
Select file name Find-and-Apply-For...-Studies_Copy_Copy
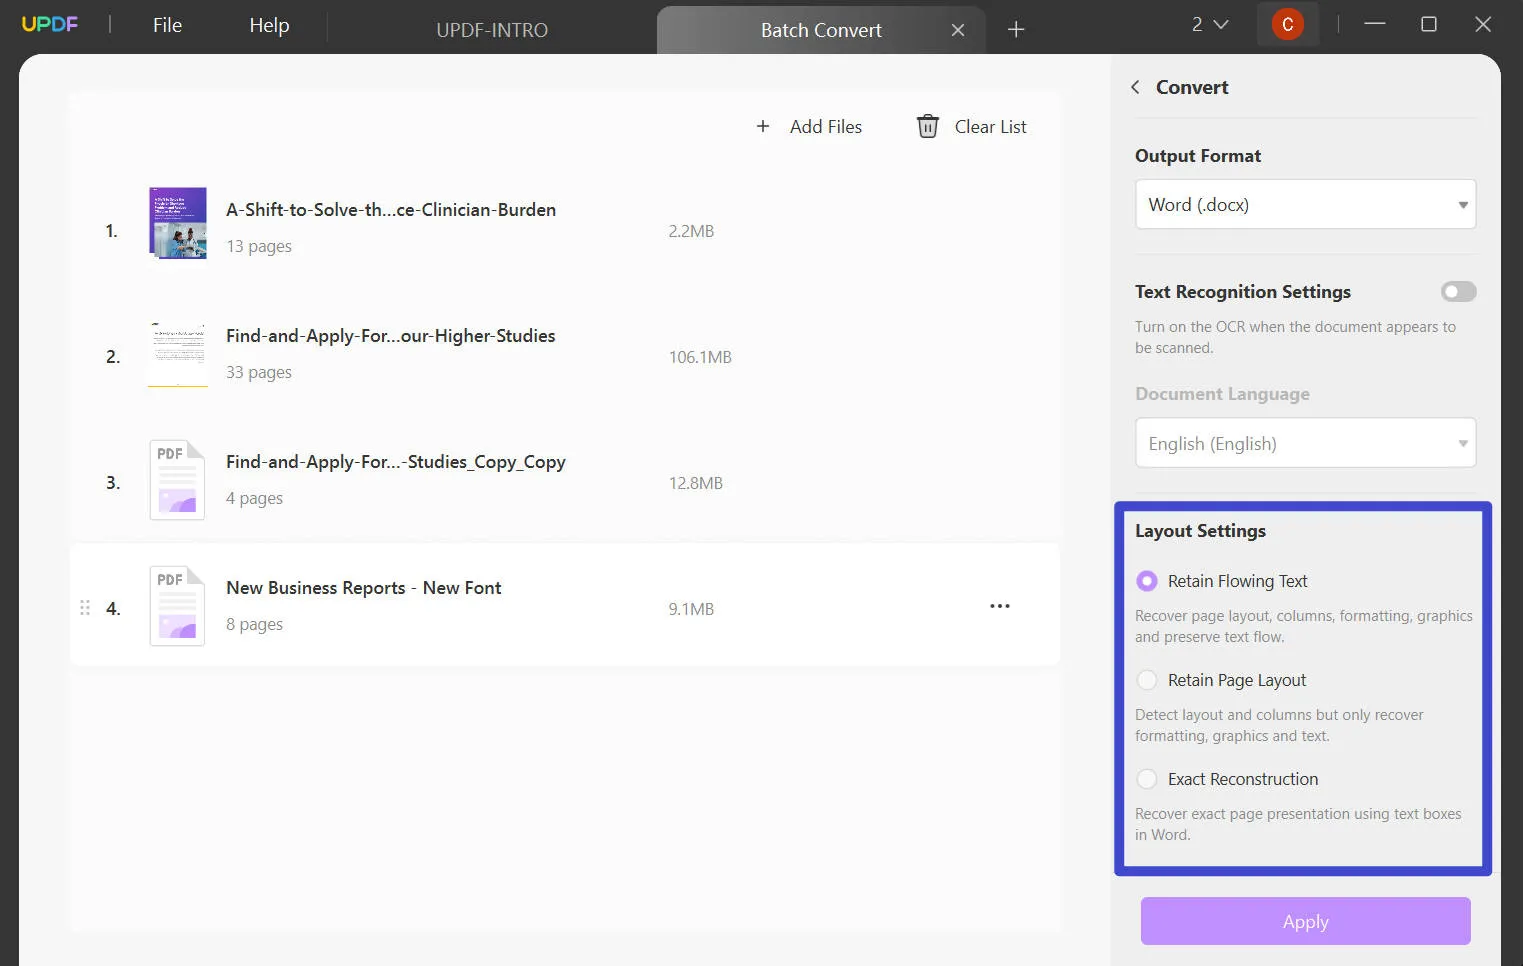[x=396, y=462]
